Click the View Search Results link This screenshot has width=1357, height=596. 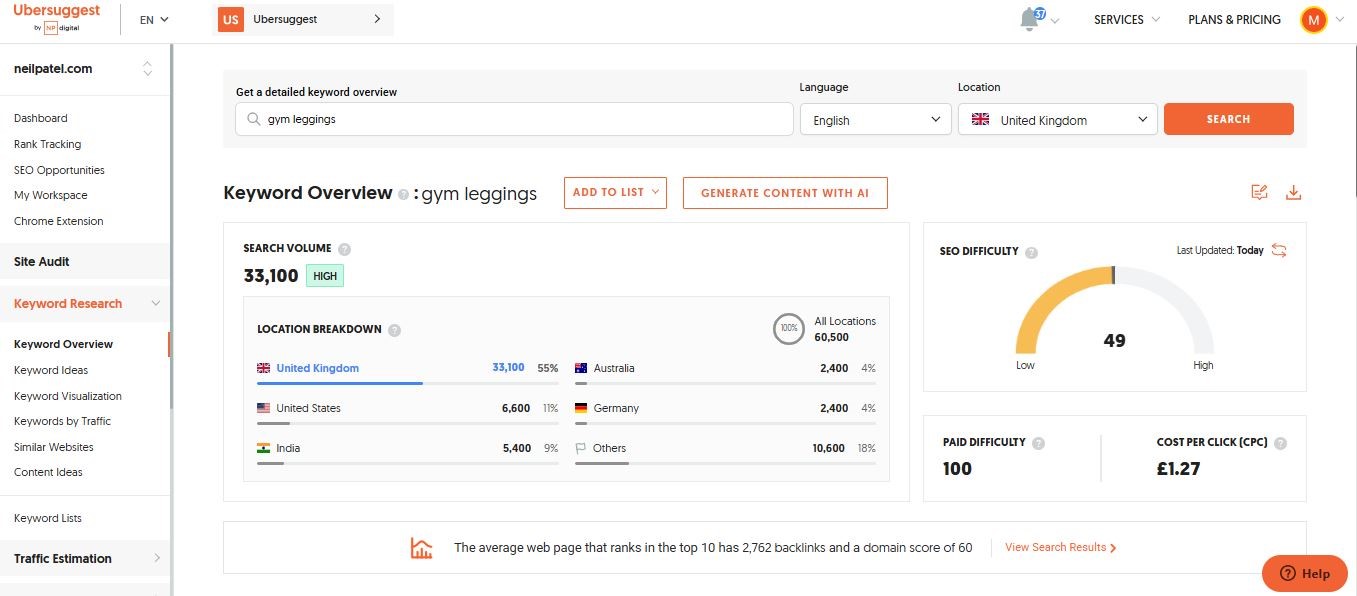(x=1060, y=548)
